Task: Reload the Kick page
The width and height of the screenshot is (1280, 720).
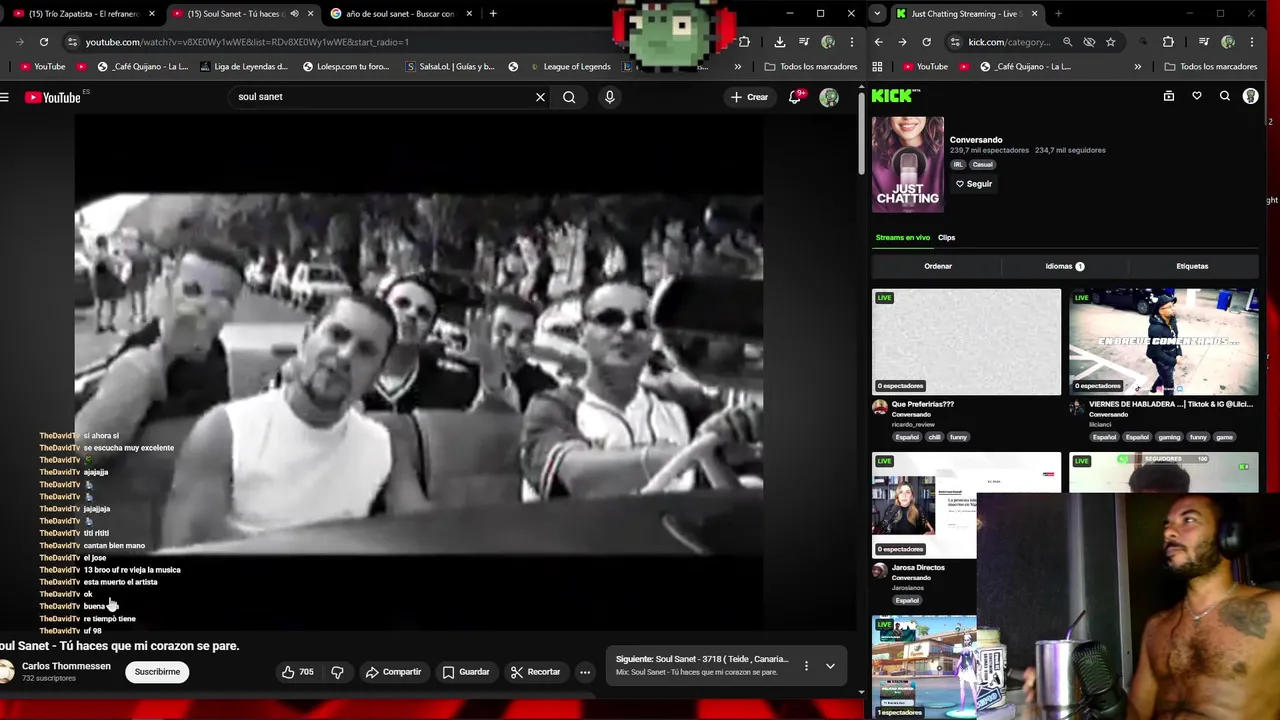Action: coord(926,42)
